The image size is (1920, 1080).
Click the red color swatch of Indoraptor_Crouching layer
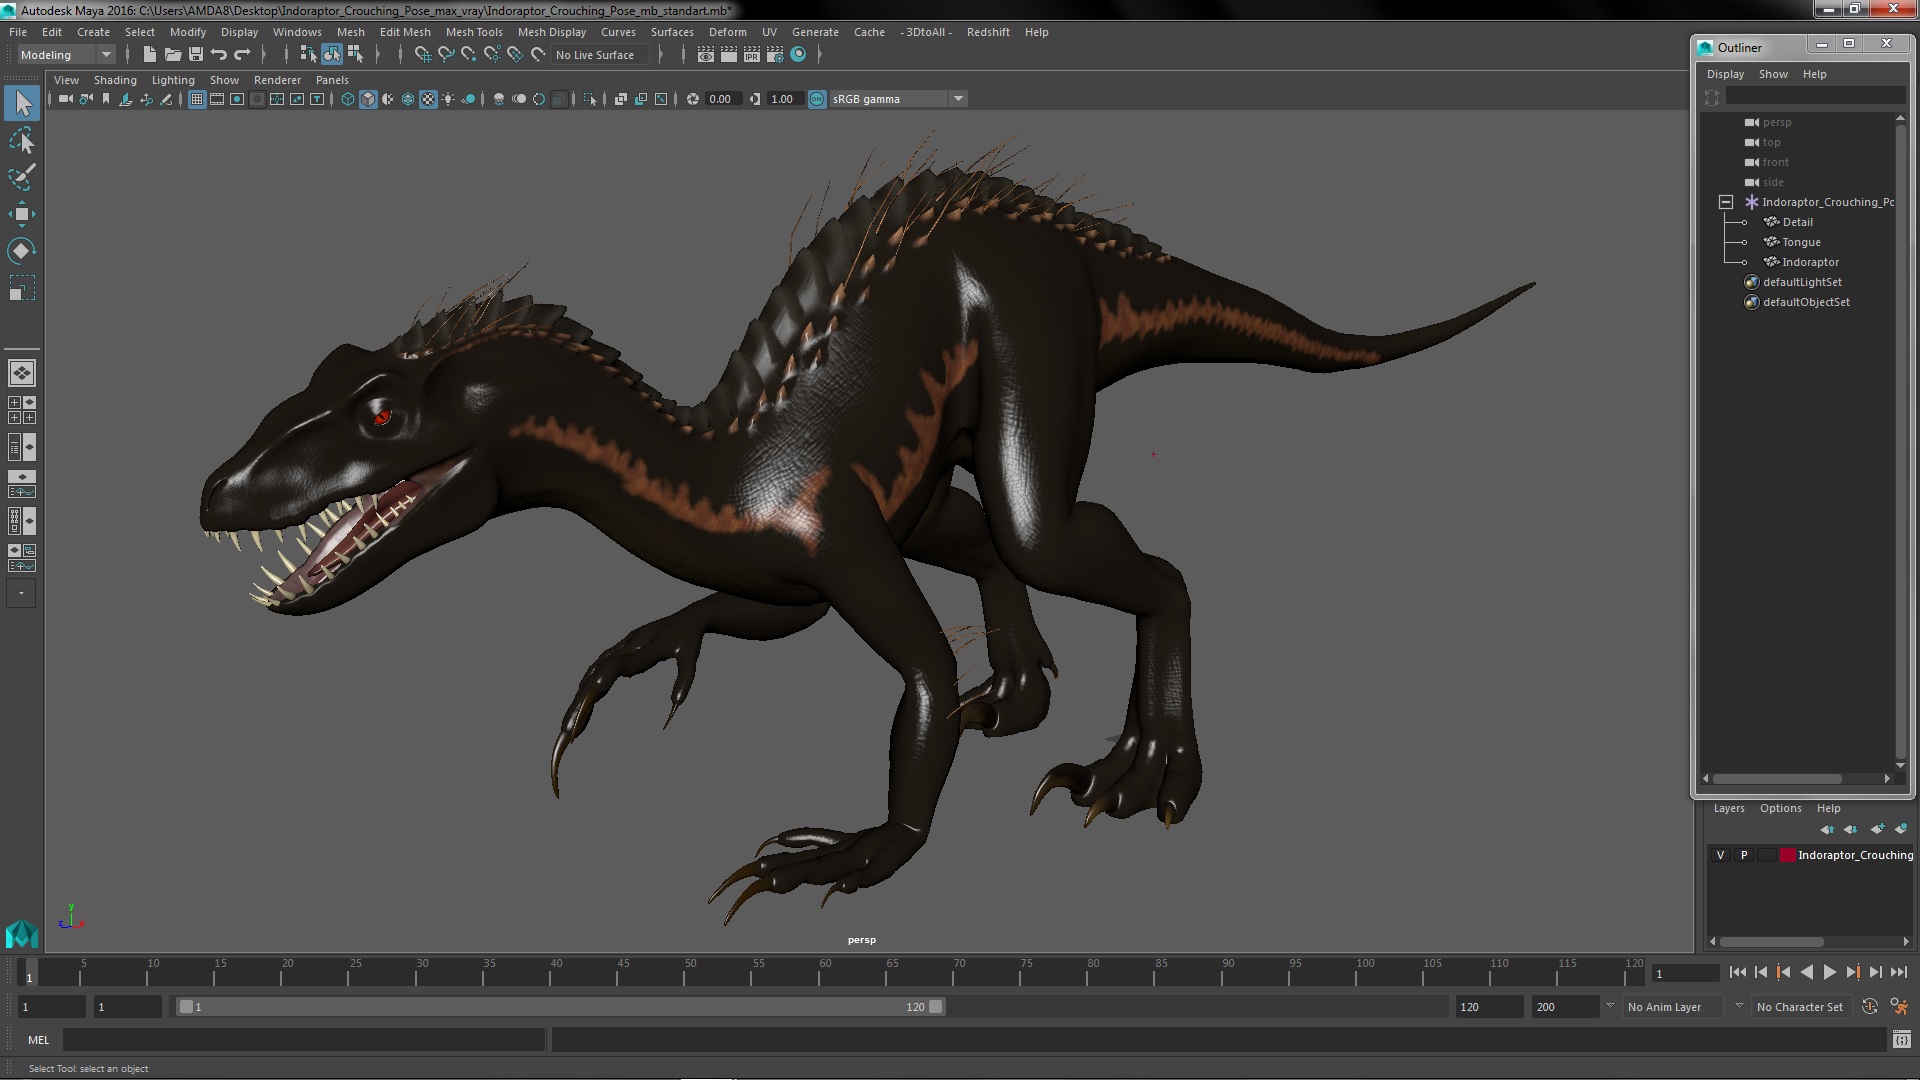(x=1787, y=855)
